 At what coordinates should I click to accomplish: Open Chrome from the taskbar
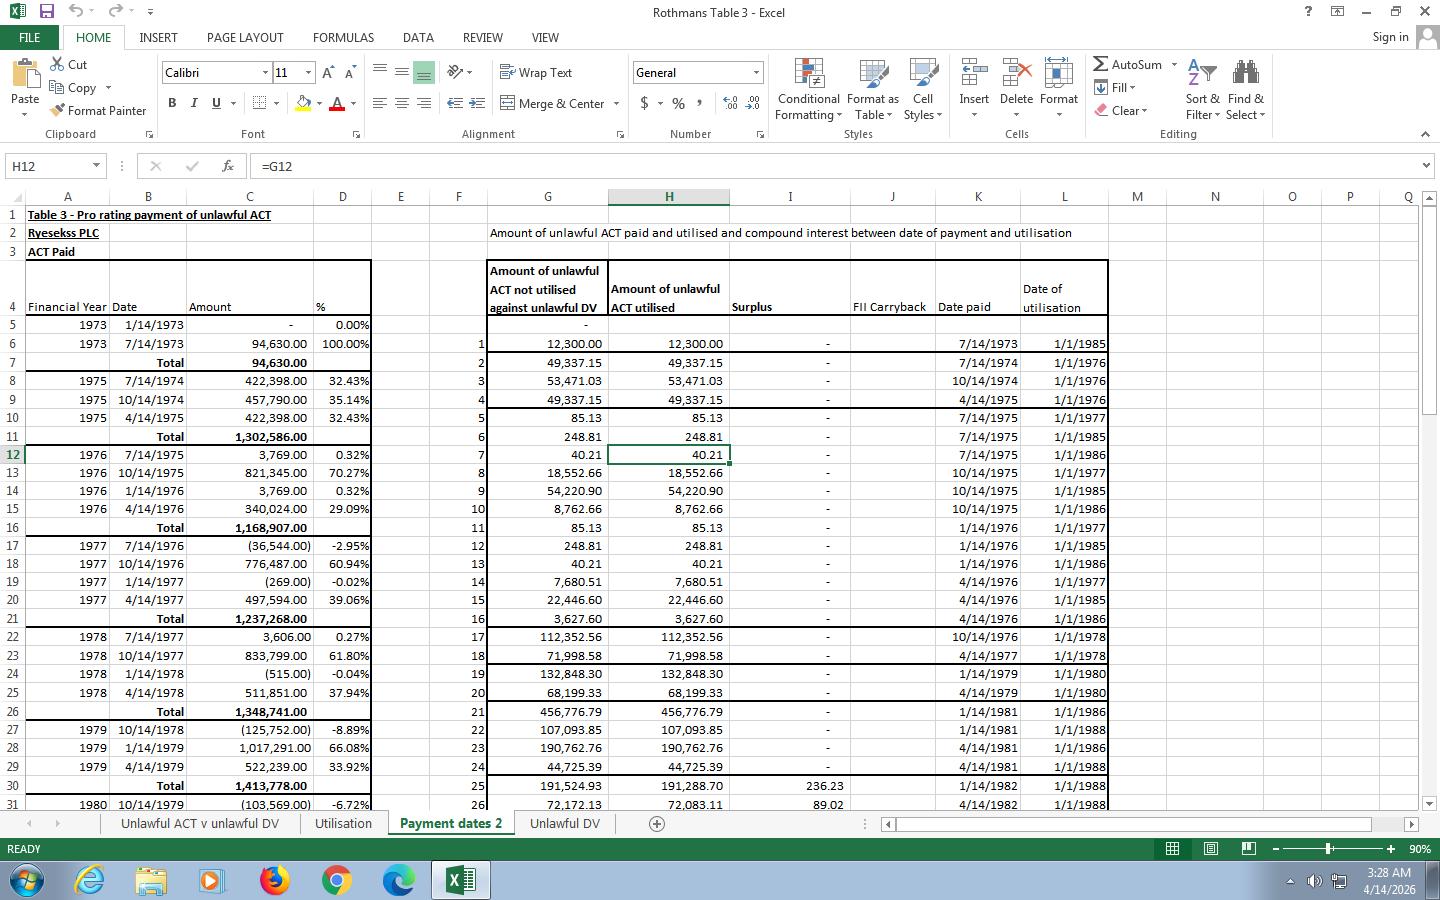tap(336, 880)
